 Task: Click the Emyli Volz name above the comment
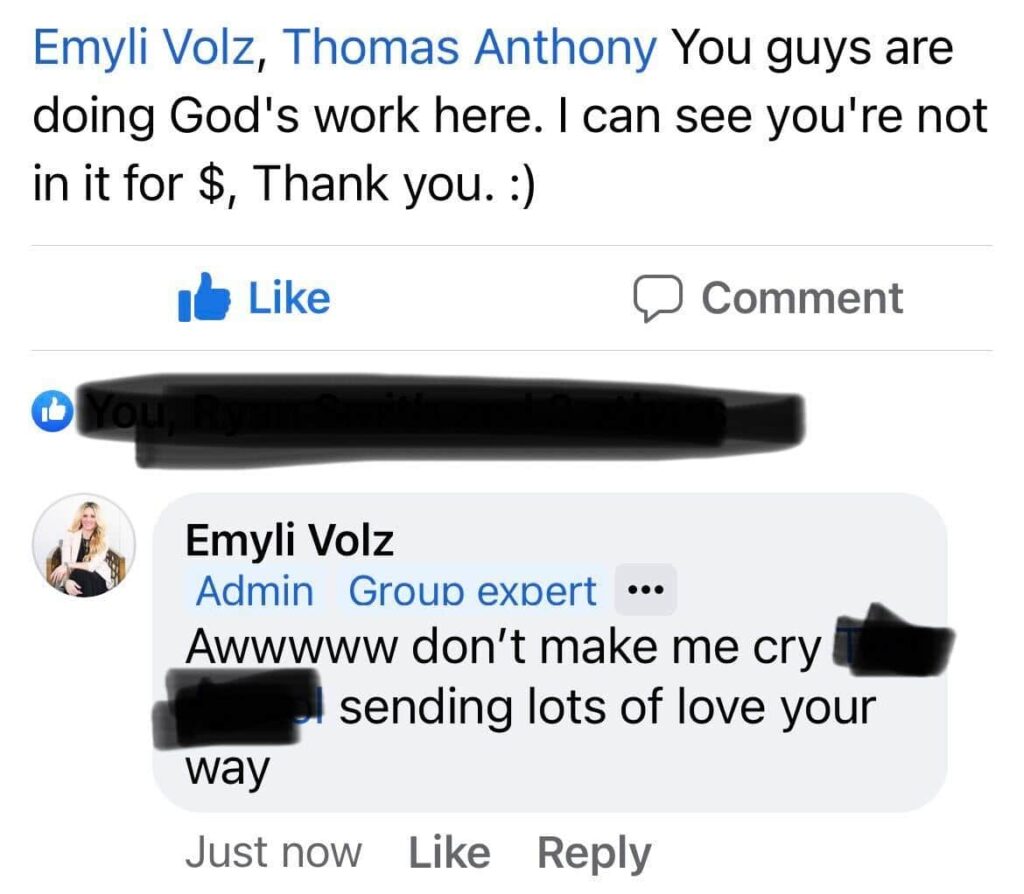(290, 542)
